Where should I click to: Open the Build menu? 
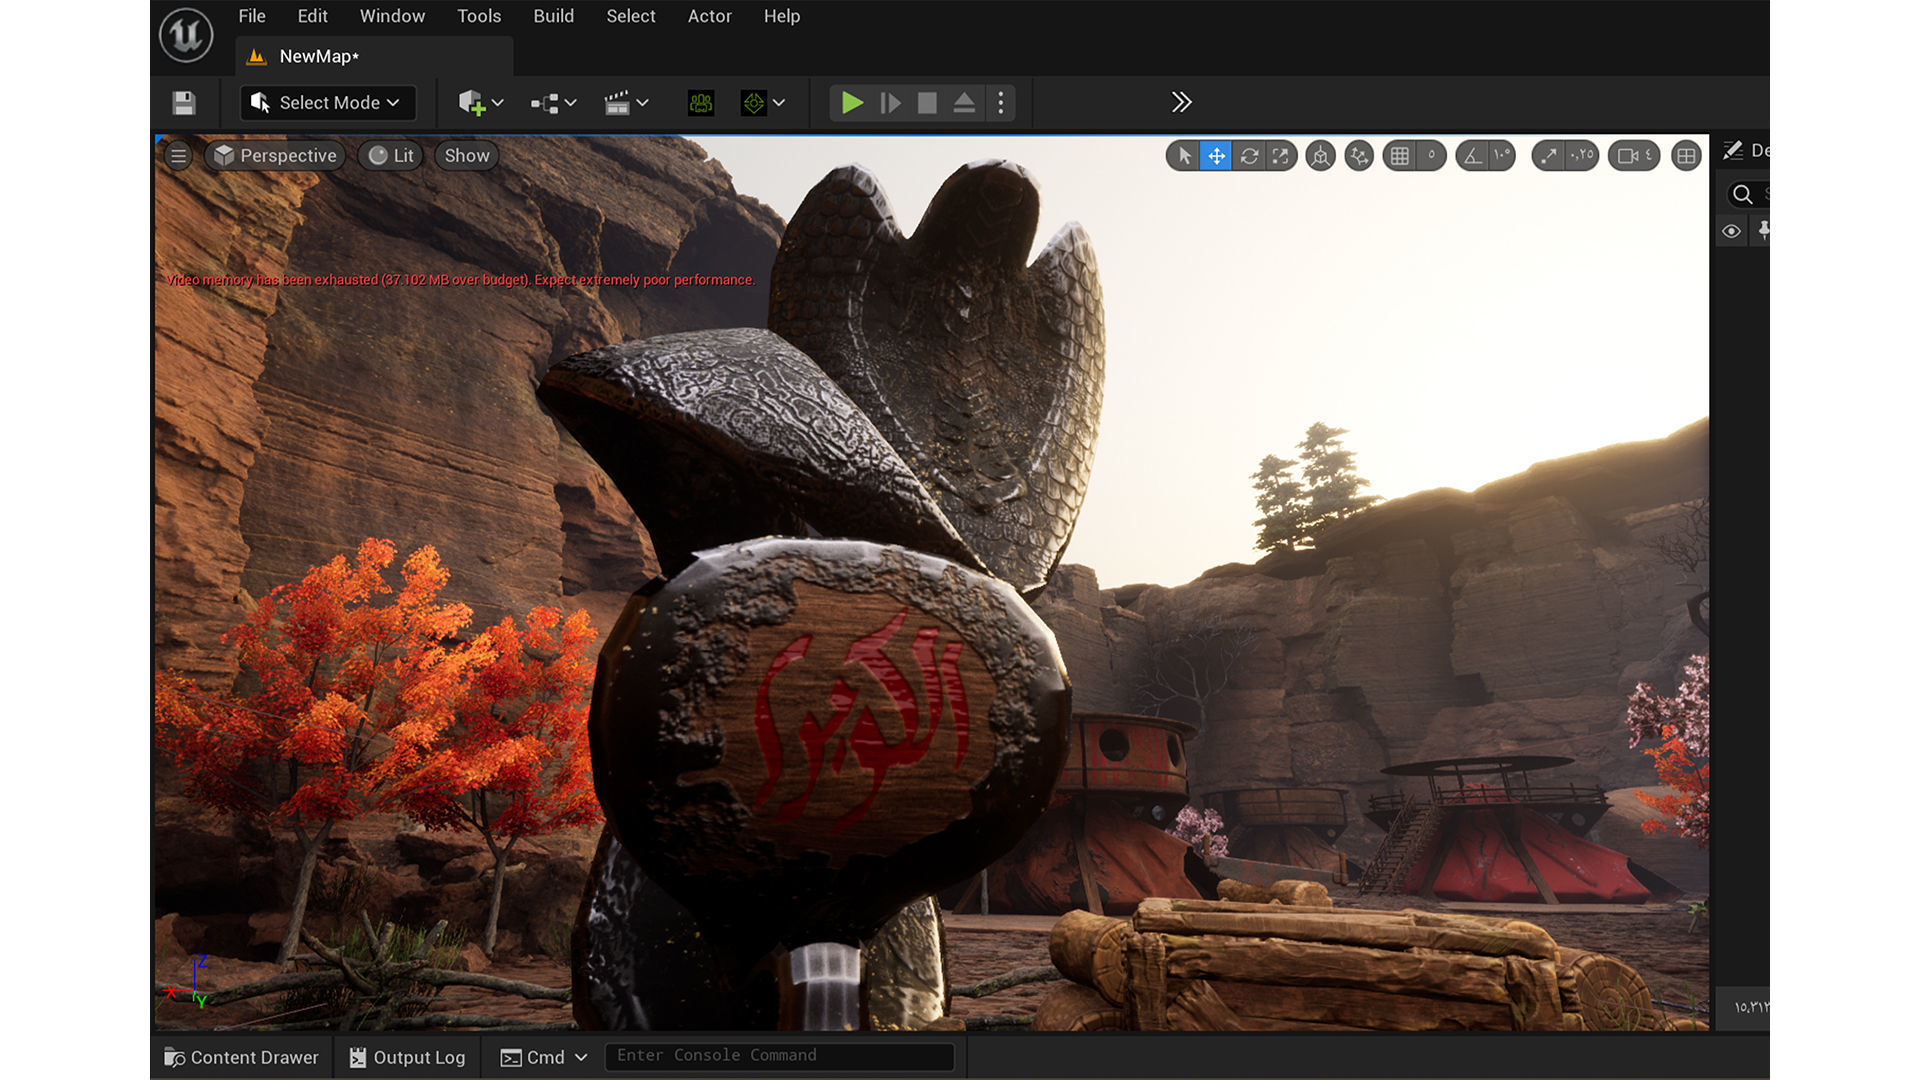click(553, 16)
